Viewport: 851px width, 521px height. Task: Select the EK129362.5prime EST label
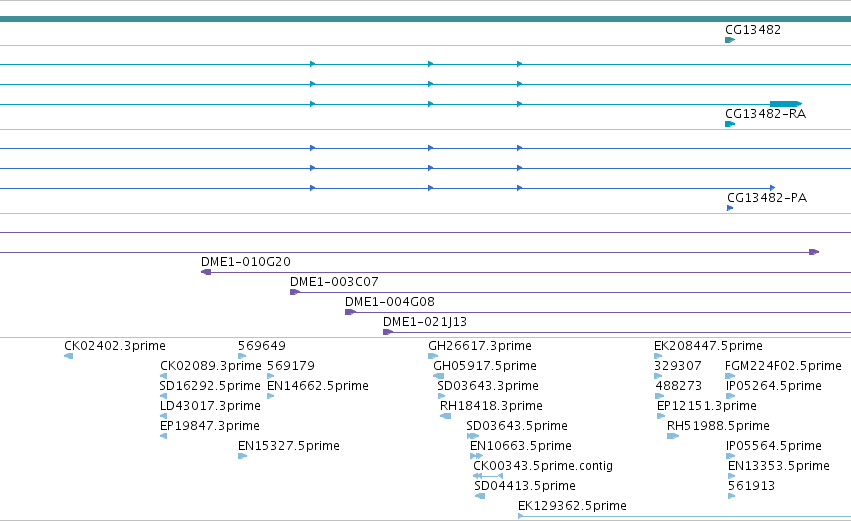(572, 506)
